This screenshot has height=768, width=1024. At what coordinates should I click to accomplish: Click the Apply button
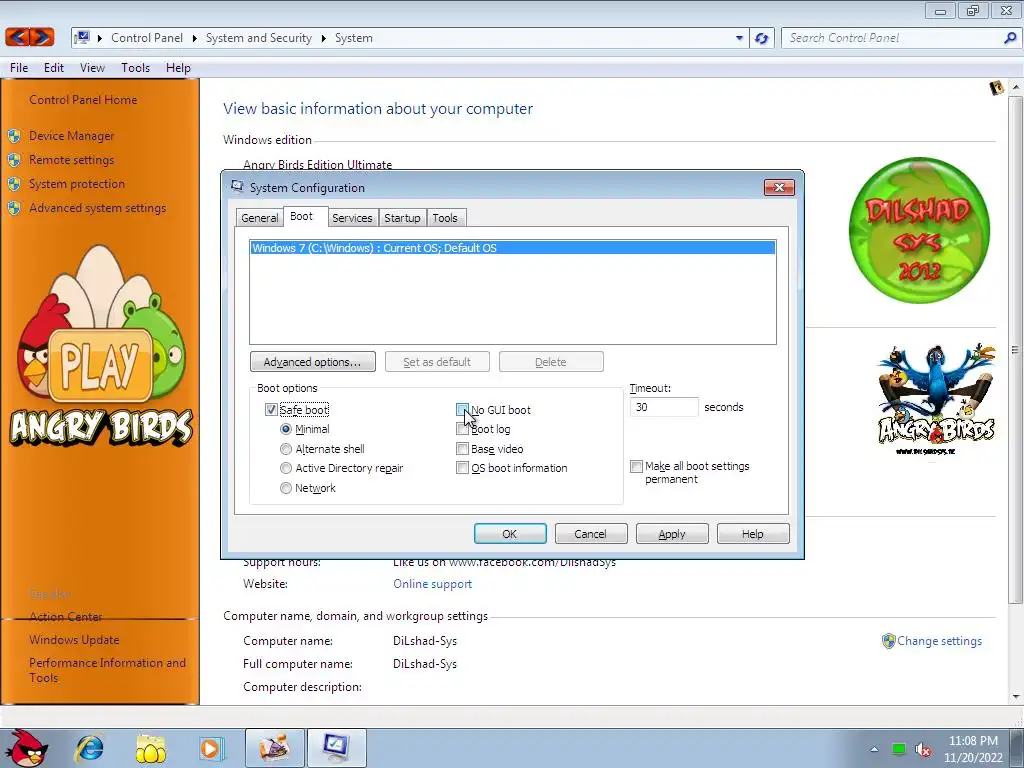coord(672,534)
